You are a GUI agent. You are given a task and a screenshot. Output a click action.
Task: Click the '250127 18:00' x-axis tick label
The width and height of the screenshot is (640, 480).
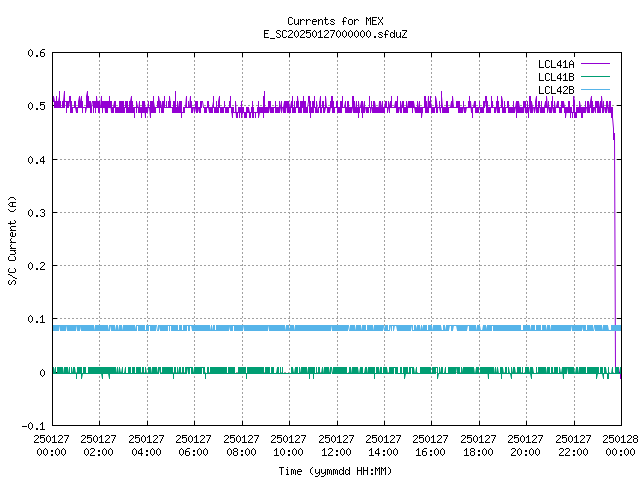[478, 446]
